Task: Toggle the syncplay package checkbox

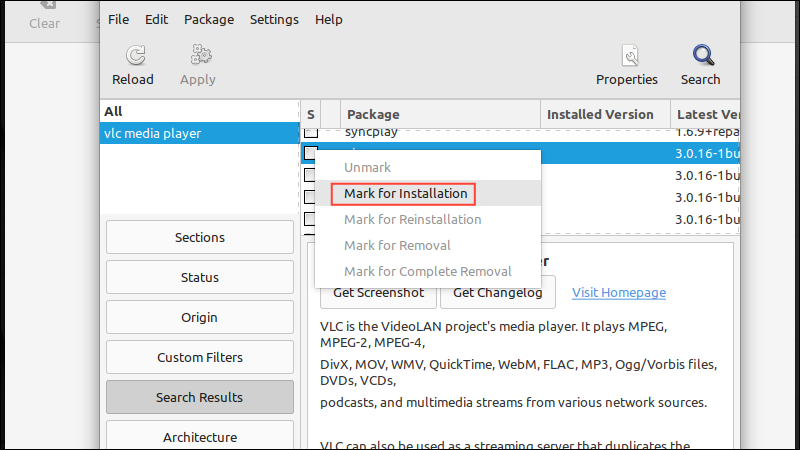Action: (x=311, y=133)
